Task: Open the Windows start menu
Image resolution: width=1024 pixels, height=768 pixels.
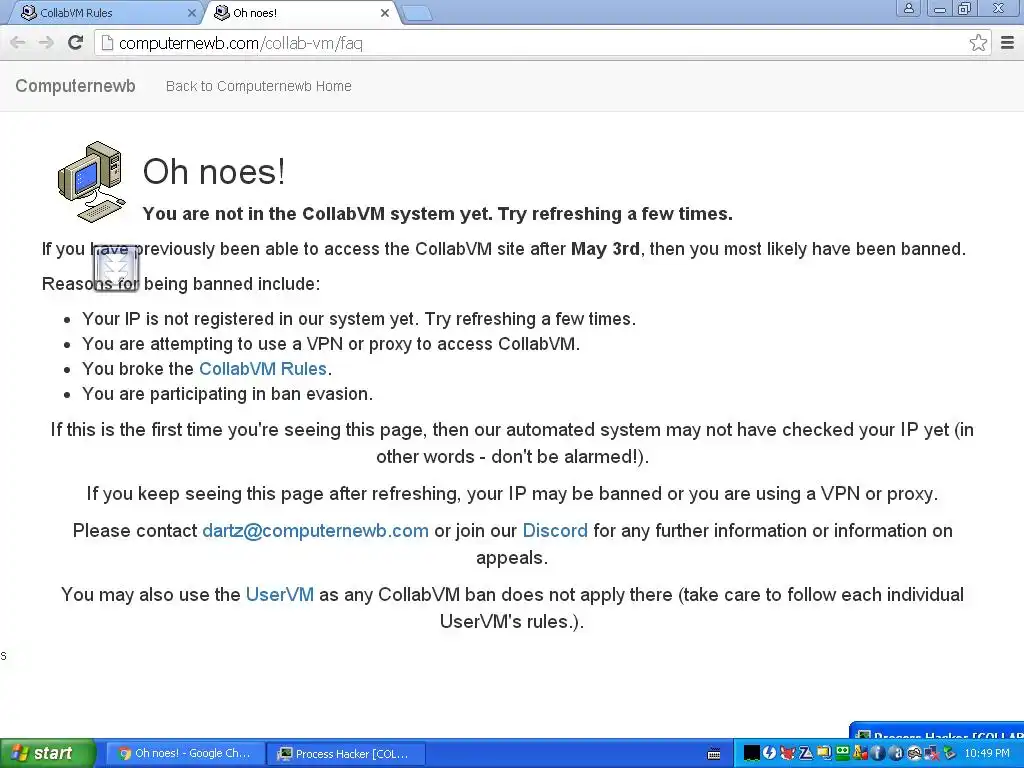Action: (47, 754)
